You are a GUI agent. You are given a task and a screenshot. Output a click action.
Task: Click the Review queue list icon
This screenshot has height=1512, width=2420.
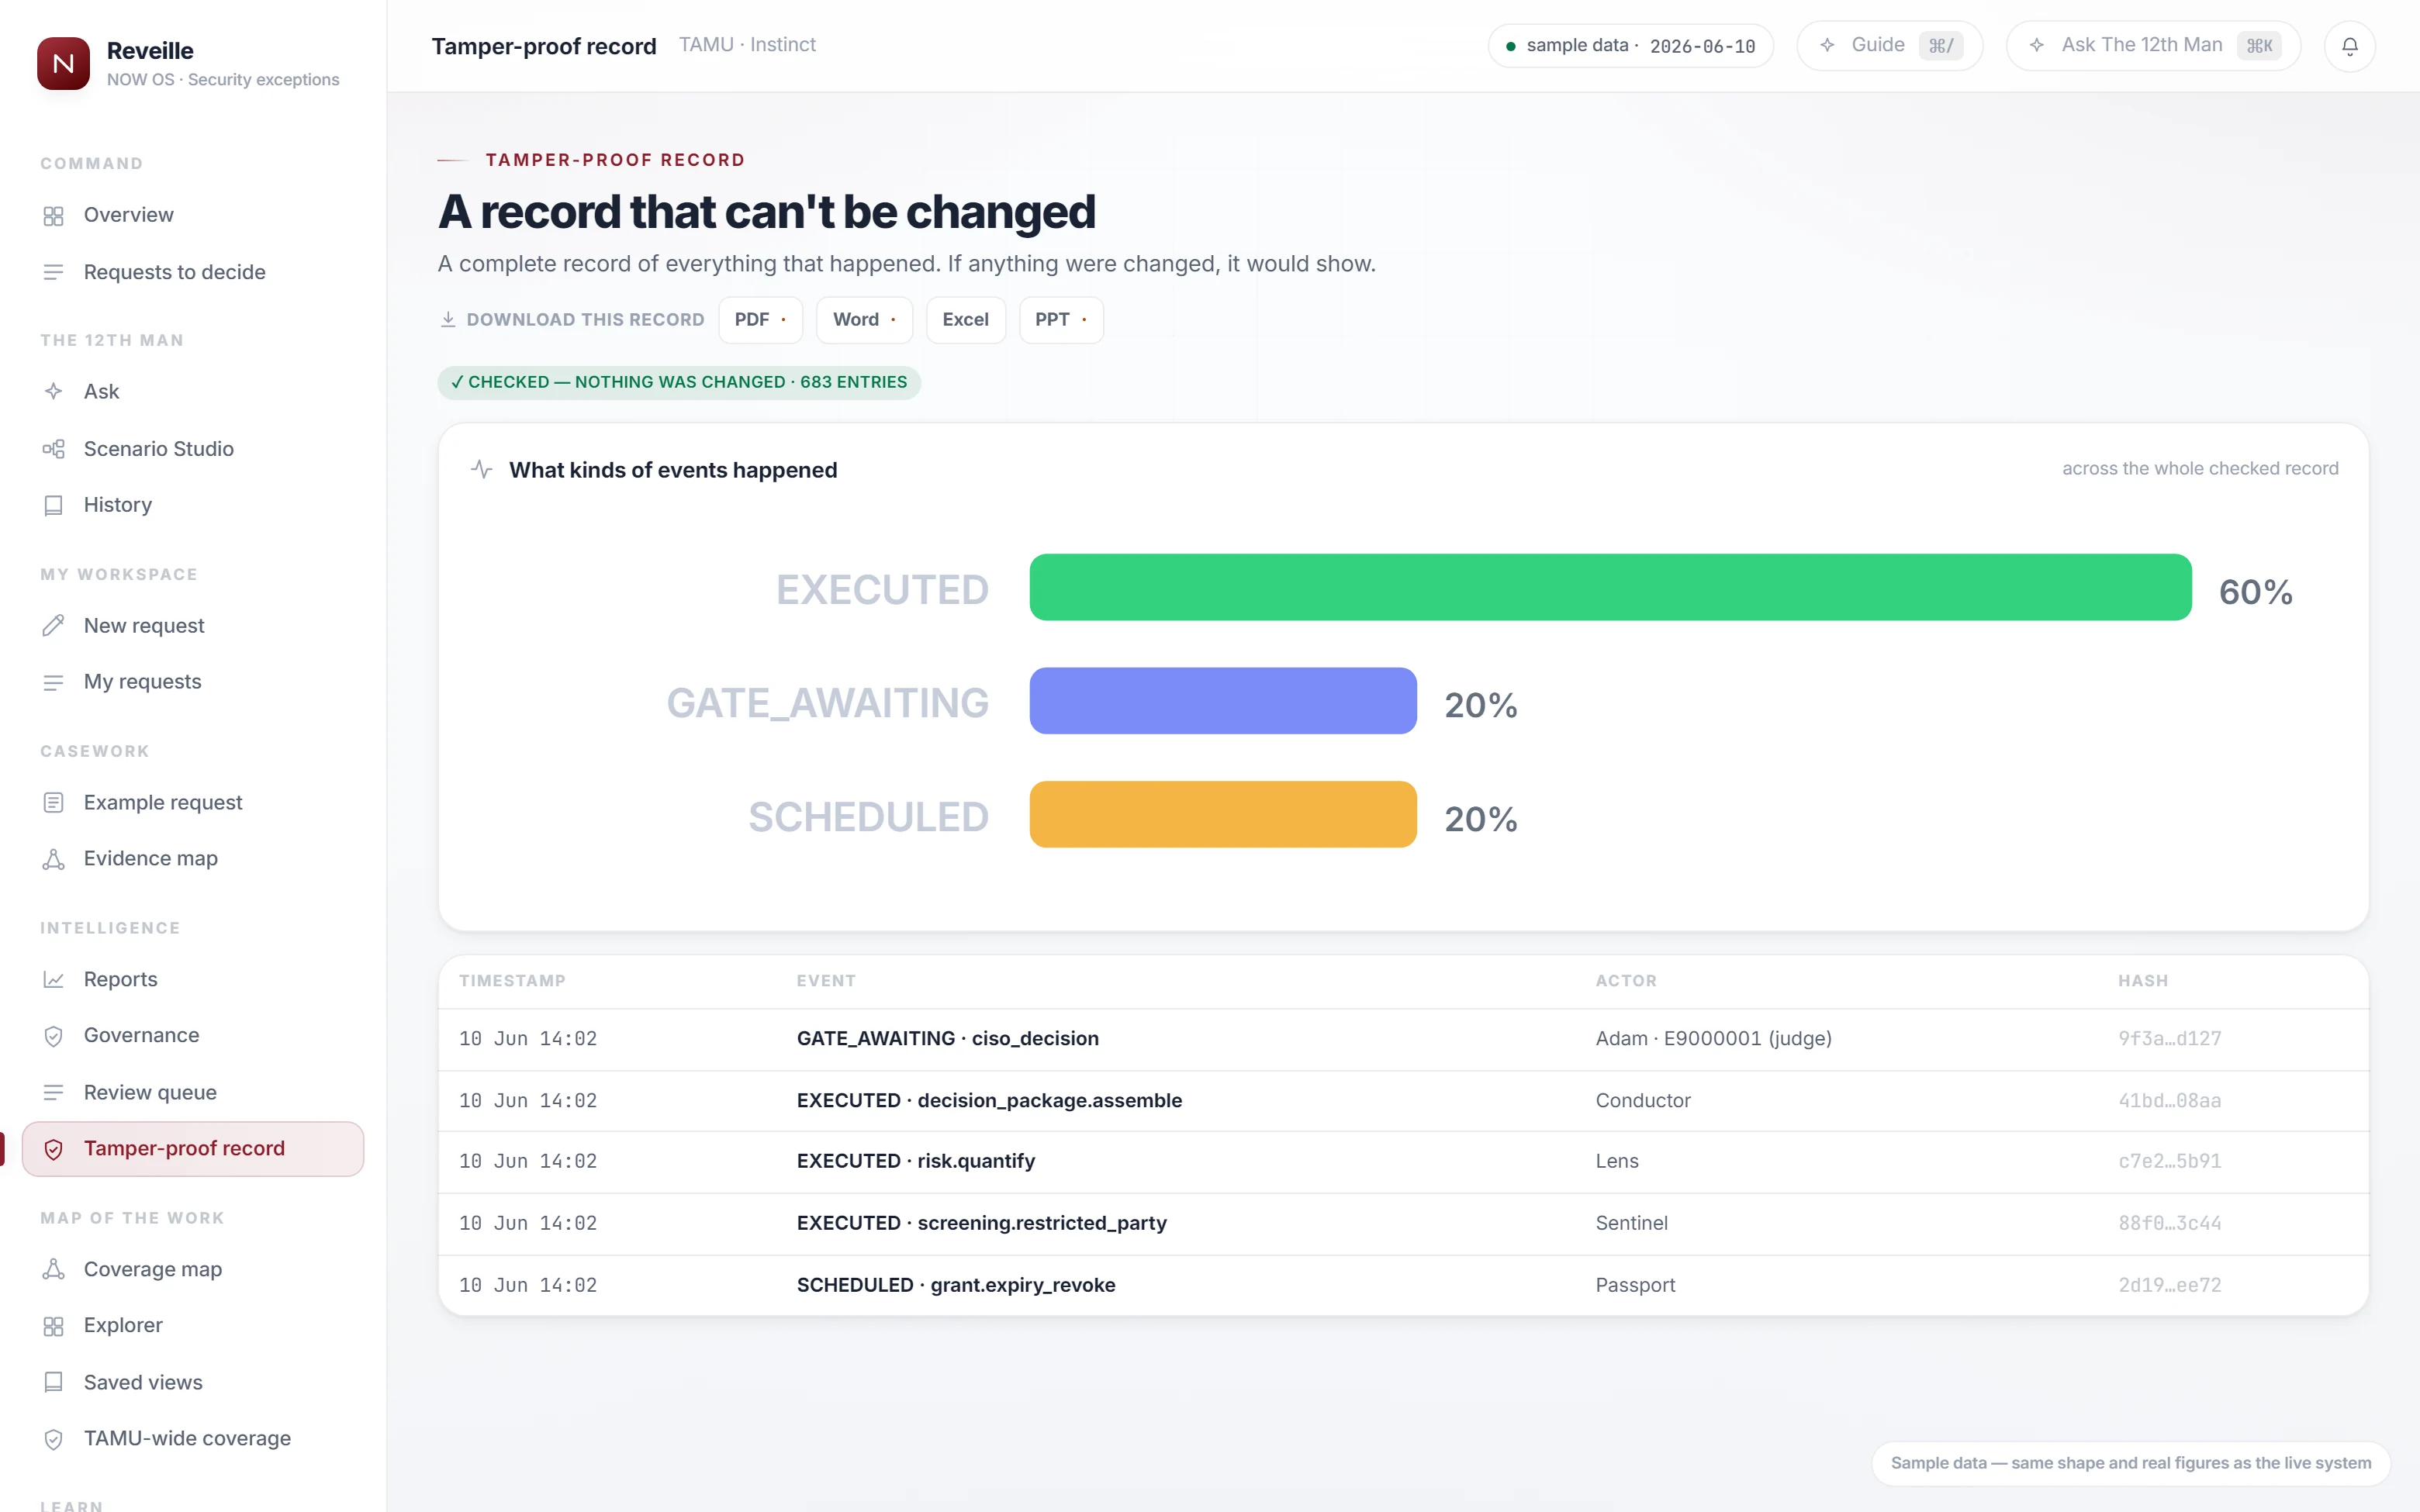(x=54, y=1092)
